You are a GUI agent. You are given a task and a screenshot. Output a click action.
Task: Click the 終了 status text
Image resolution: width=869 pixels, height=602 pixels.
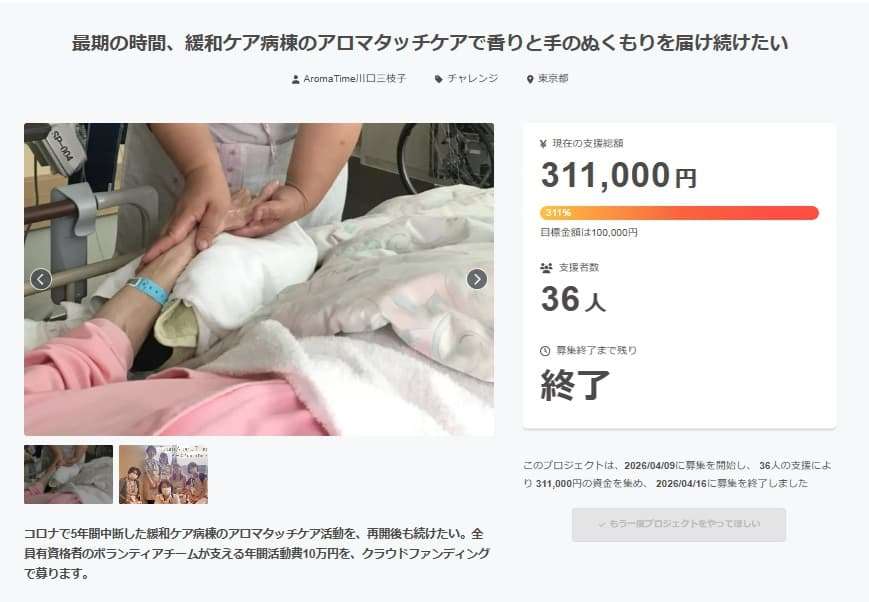(x=575, y=385)
